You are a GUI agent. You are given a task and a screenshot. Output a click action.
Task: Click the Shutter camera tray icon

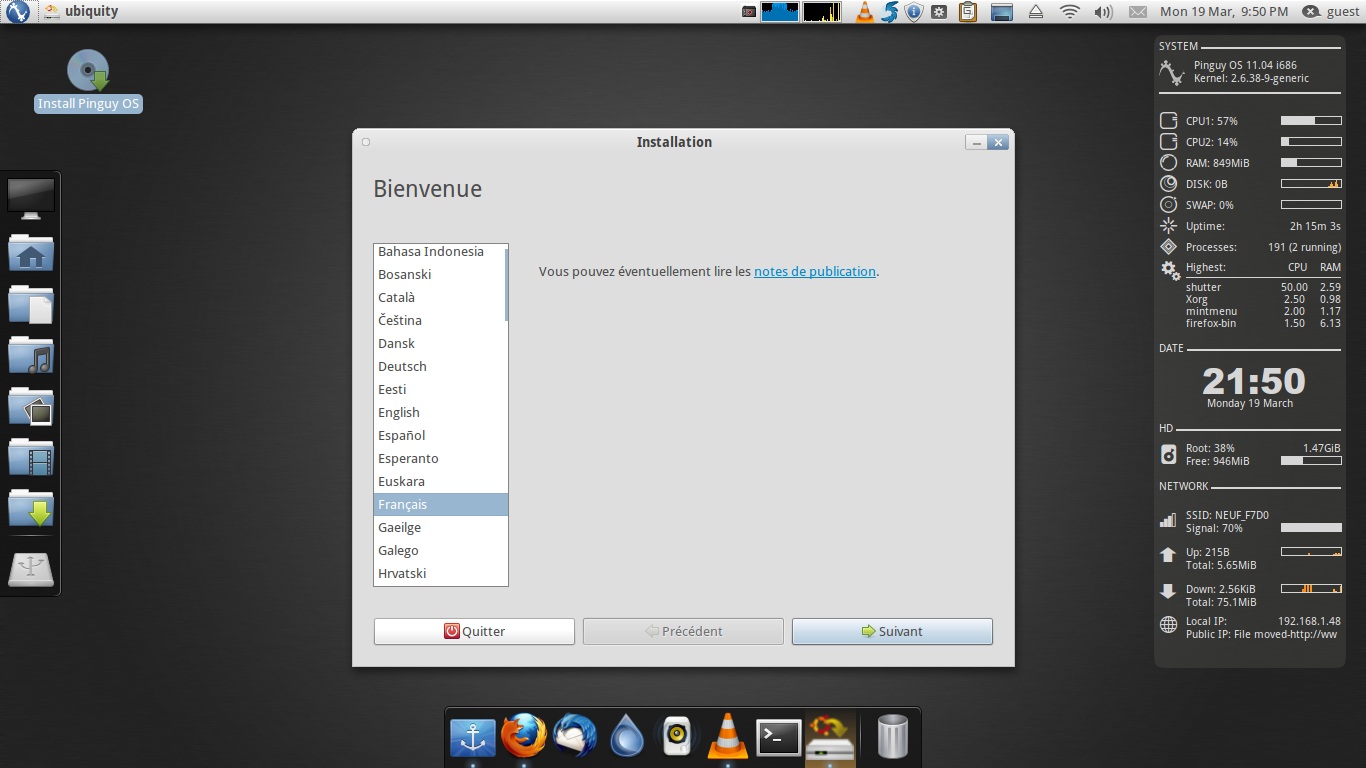[x=749, y=12]
